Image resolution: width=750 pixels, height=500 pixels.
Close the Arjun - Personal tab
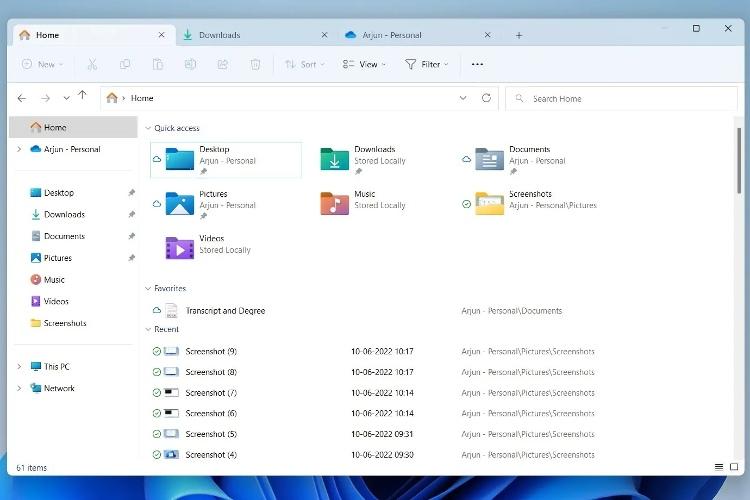[487, 35]
